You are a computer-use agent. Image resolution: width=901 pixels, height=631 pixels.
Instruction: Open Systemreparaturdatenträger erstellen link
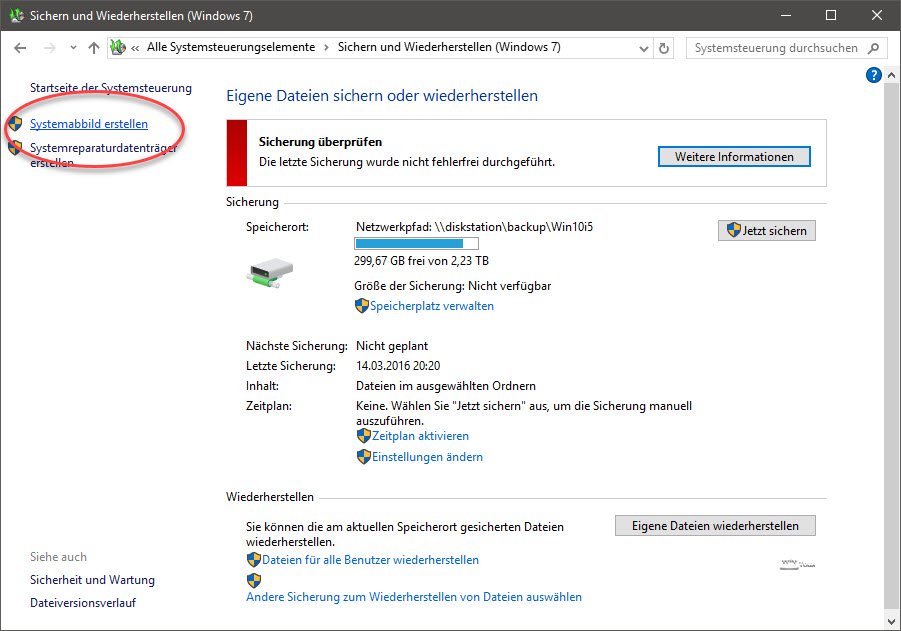103,155
